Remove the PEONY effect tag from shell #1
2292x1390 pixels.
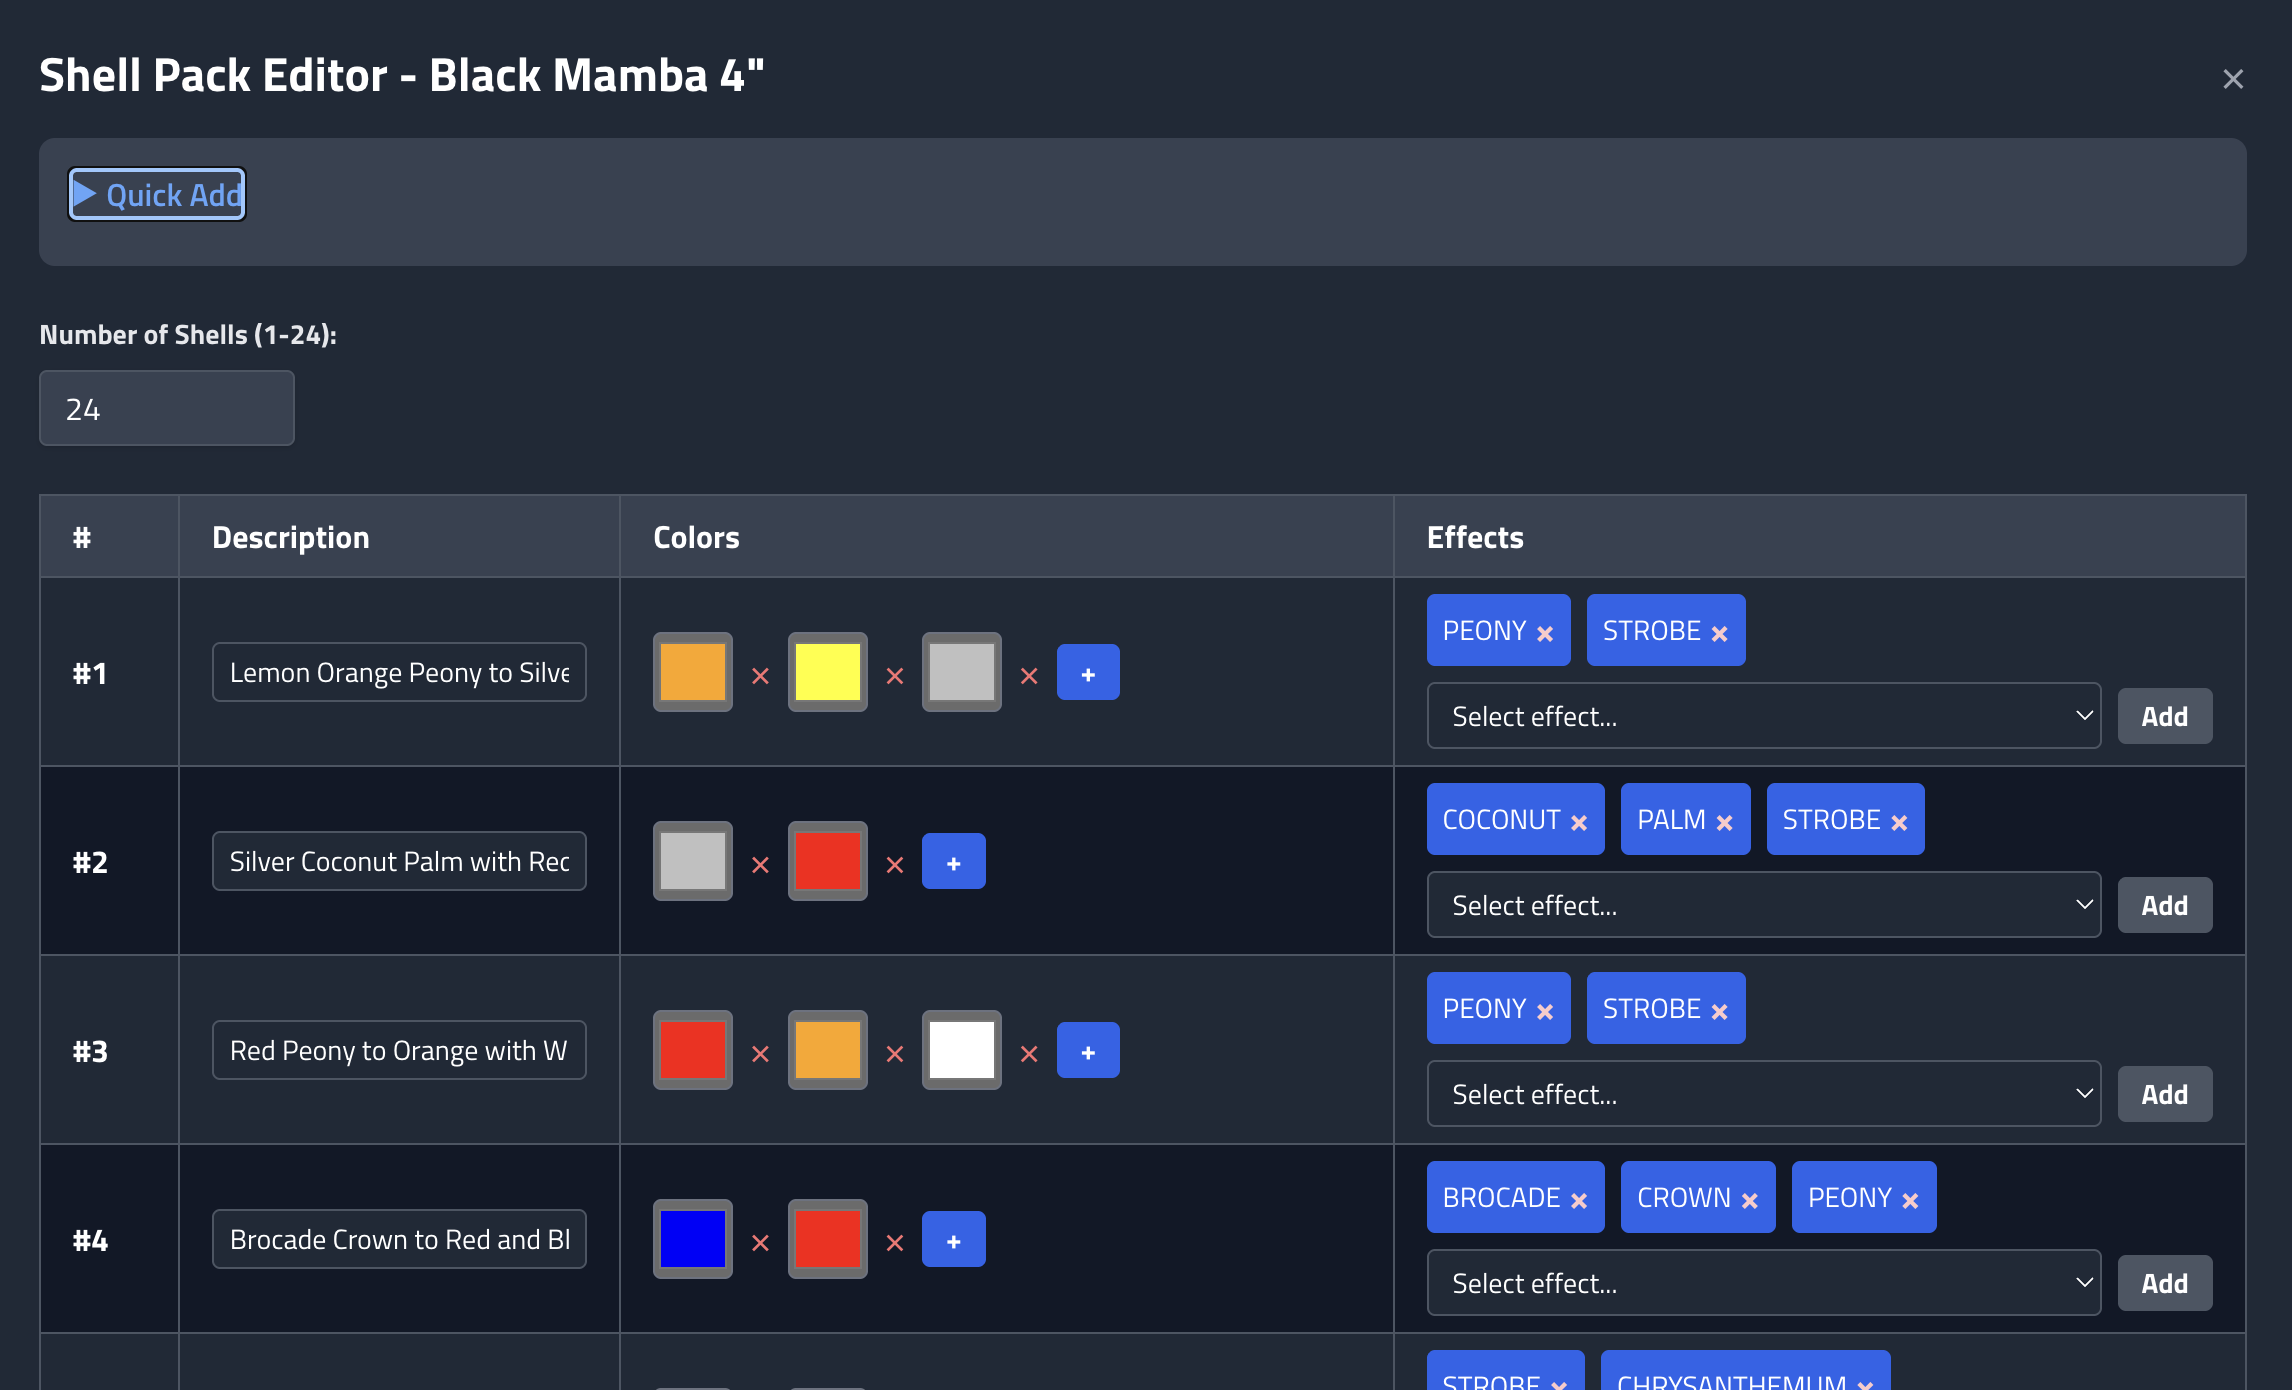pos(1545,633)
